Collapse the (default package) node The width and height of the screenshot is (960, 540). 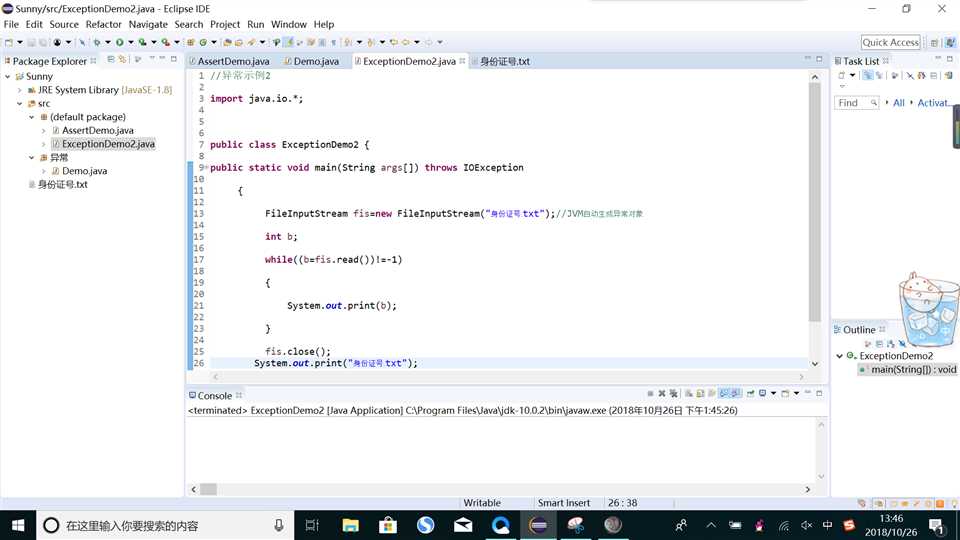tap(31, 117)
